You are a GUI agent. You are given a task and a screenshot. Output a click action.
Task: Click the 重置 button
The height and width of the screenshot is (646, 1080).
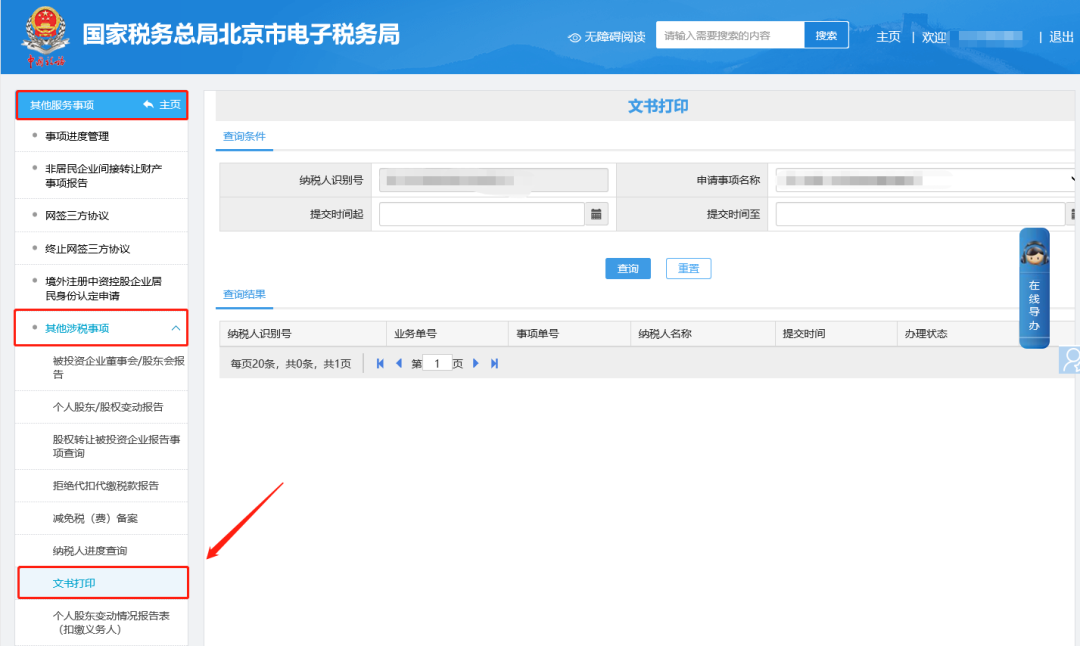[688, 269]
